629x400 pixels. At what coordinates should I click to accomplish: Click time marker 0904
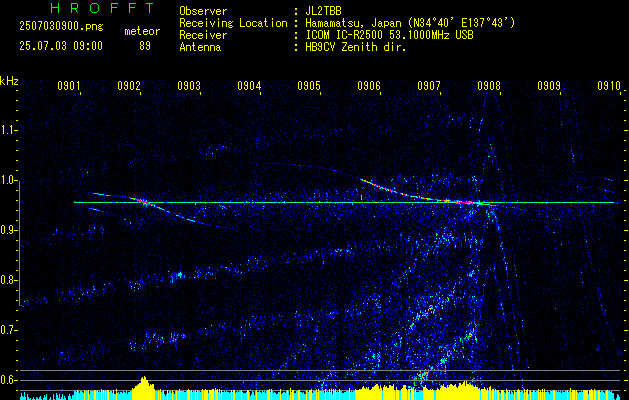pos(249,86)
